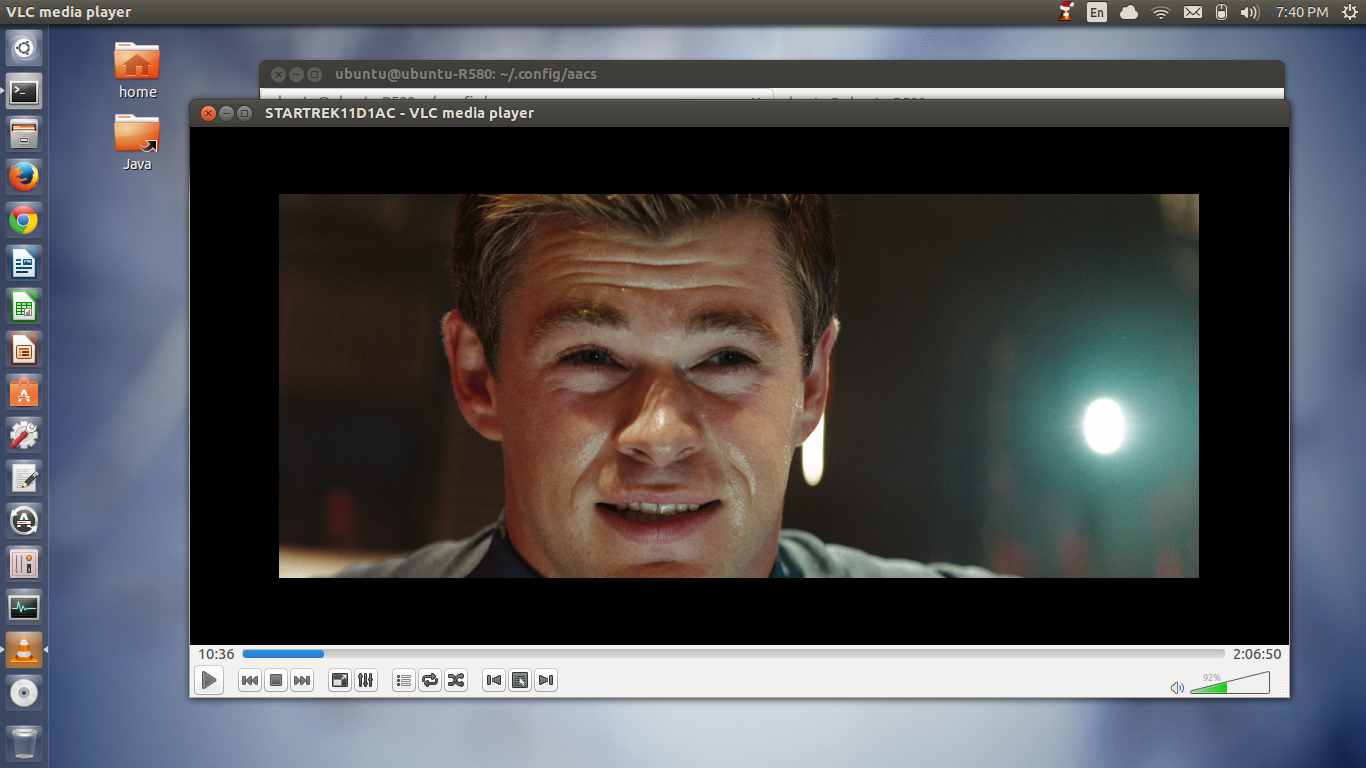Open the home folder on desktop

tap(137, 70)
